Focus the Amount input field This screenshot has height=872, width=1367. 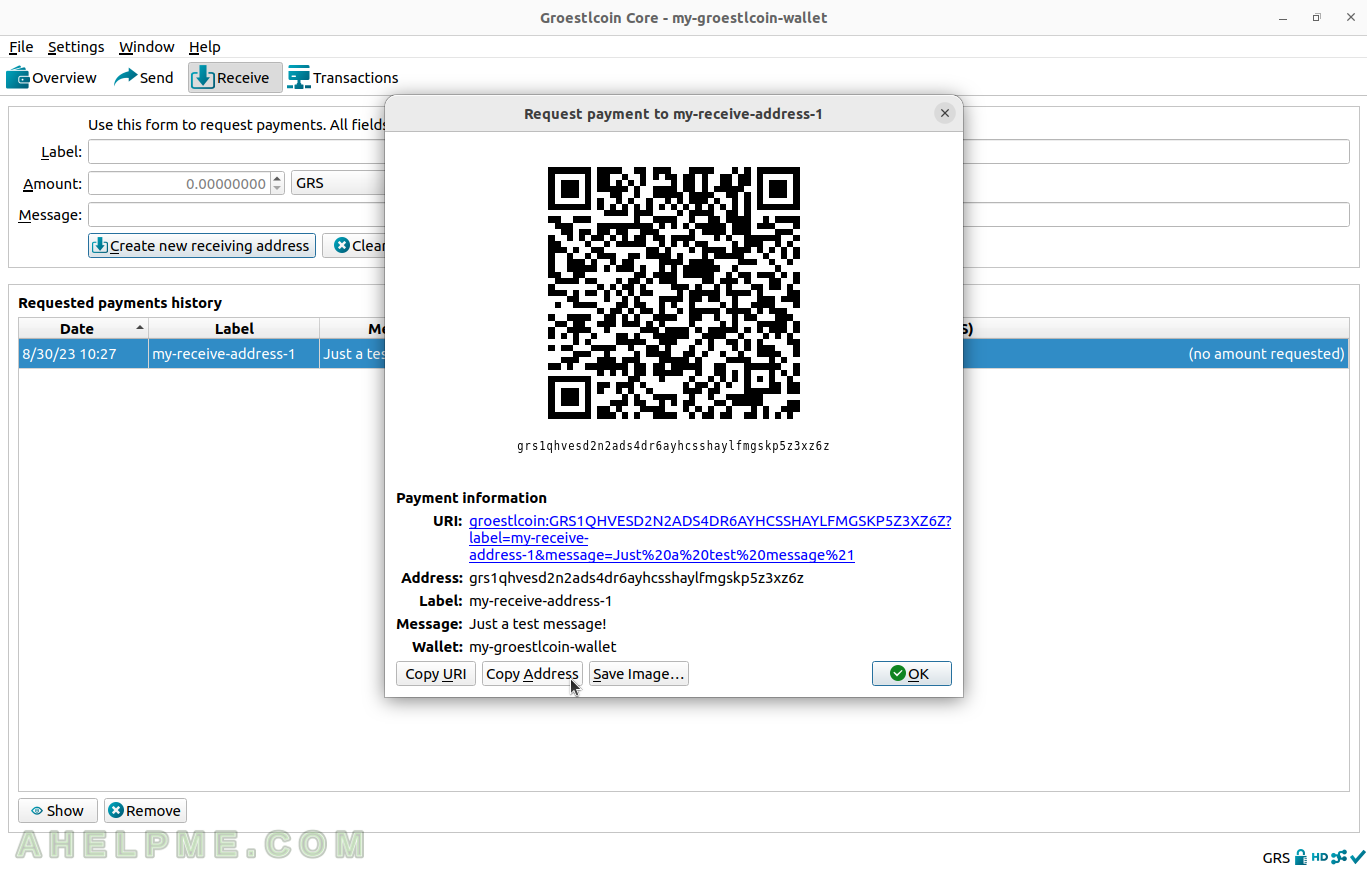pyautogui.click(x=179, y=184)
